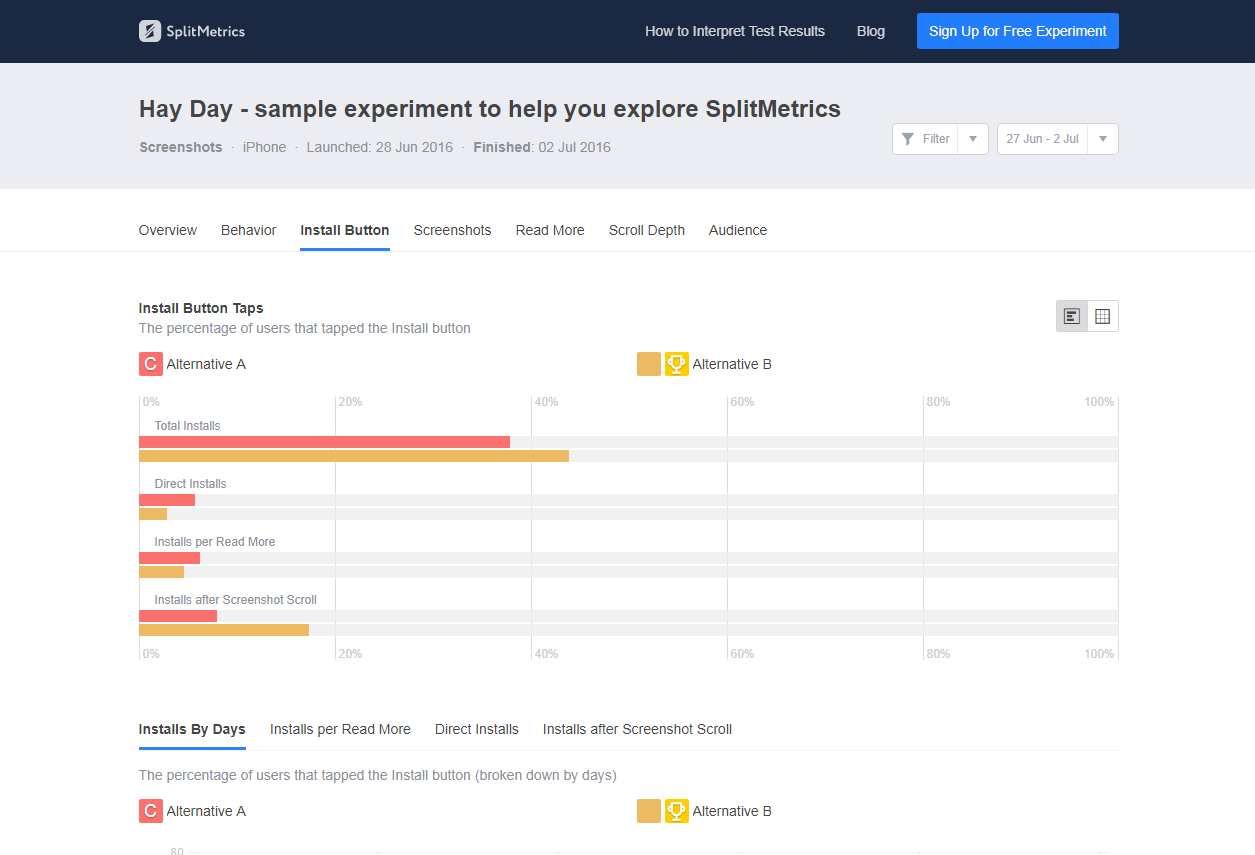Image resolution: width=1255 pixels, height=855 pixels.
Task: Open the Overview tab
Action: (x=168, y=230)
